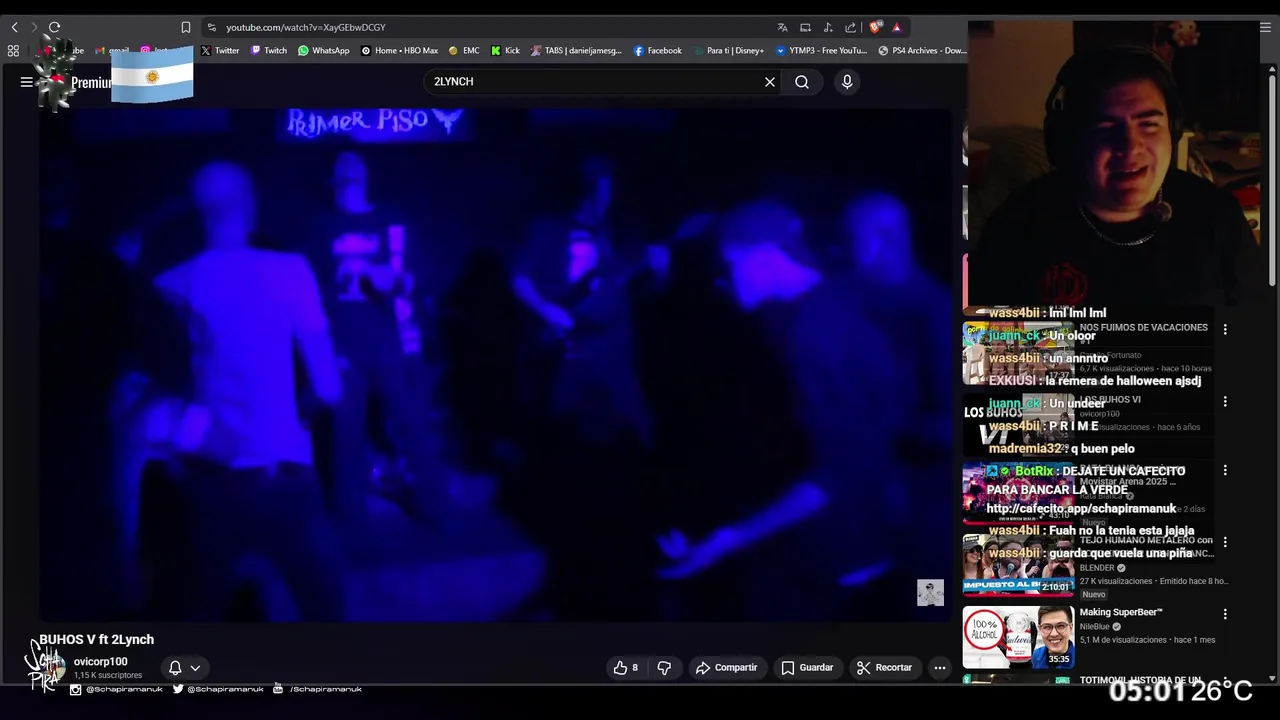The width and height of the screenshot is (1280, 720).
Task: Open options menu for Movistar Arena 2025 video
Action: pos(1225,470)
